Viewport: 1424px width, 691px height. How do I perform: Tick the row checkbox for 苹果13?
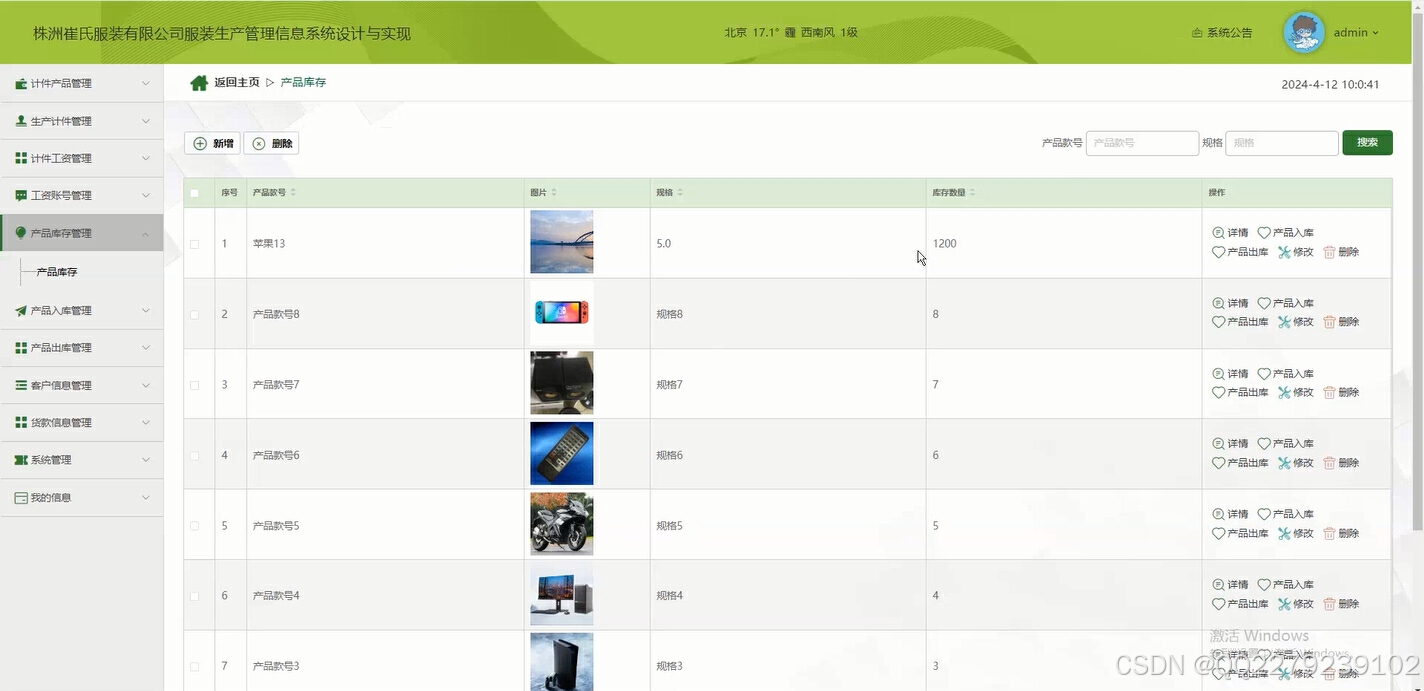195,243
